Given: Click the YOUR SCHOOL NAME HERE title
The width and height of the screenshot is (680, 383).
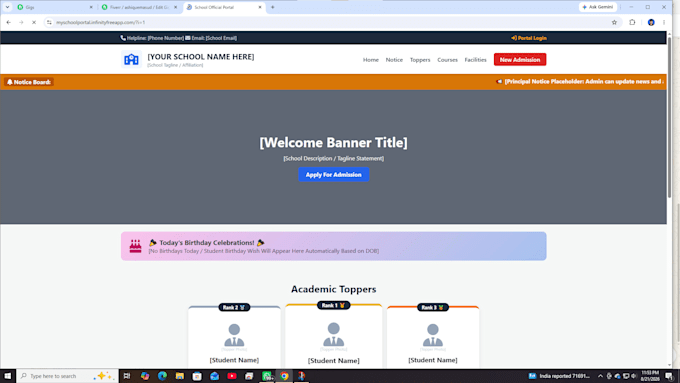Looking at the screenshot, I should [201, 57].
